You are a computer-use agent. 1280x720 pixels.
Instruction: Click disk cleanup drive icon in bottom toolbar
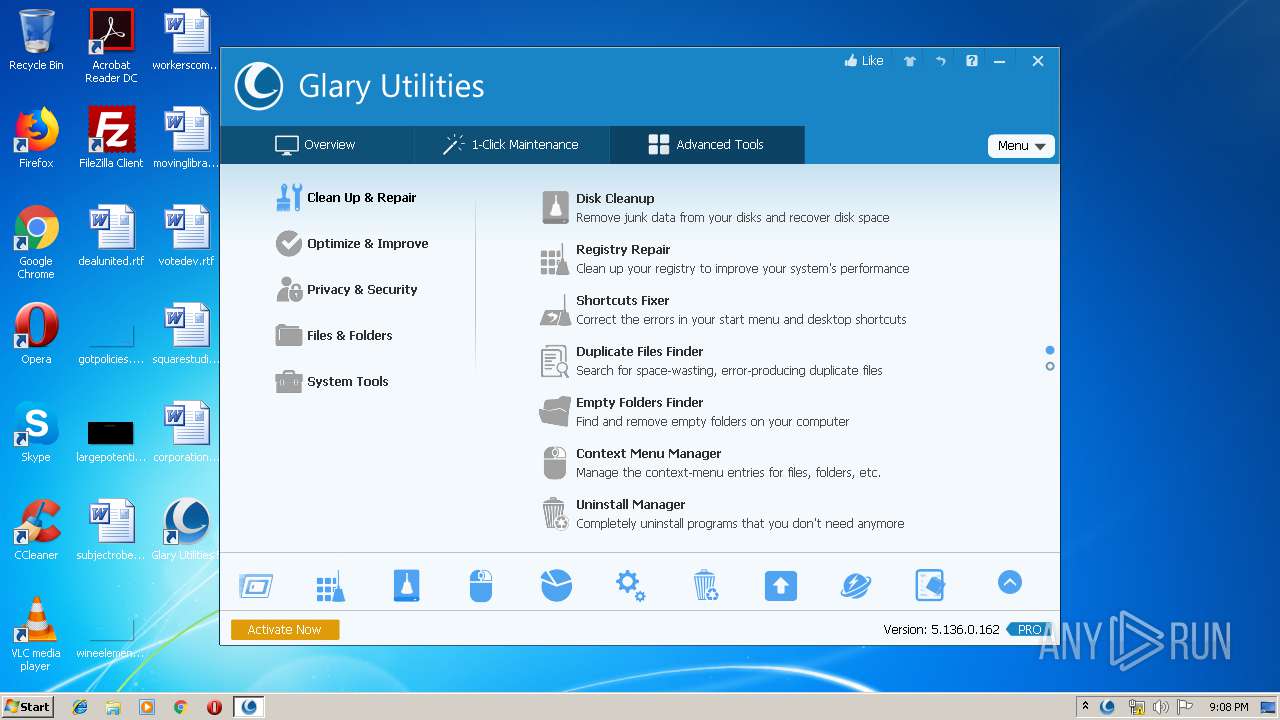click(x=406, y=585)
